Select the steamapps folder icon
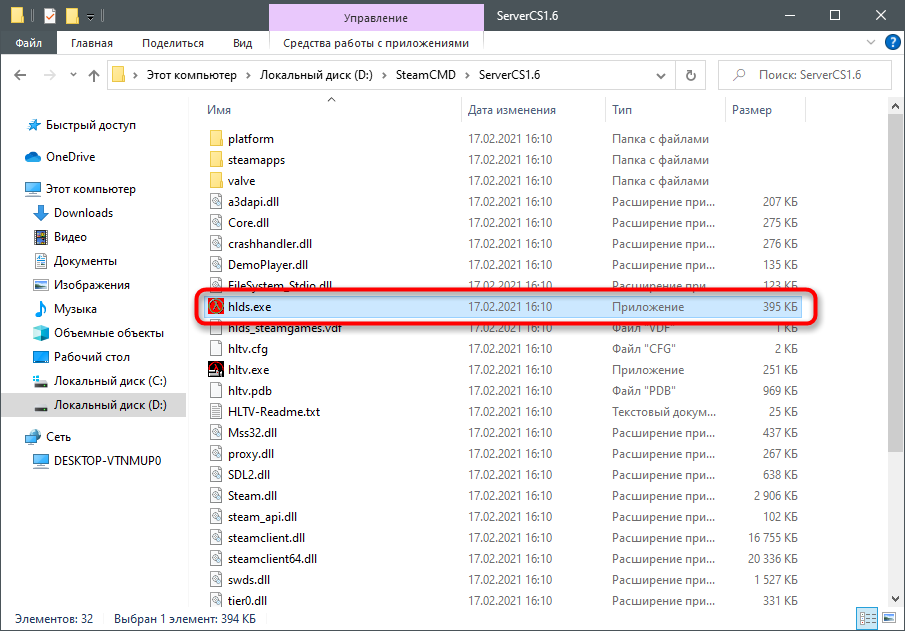Viewport: 905px width, 631px height. pyautogui.click(x=216, y=160)
